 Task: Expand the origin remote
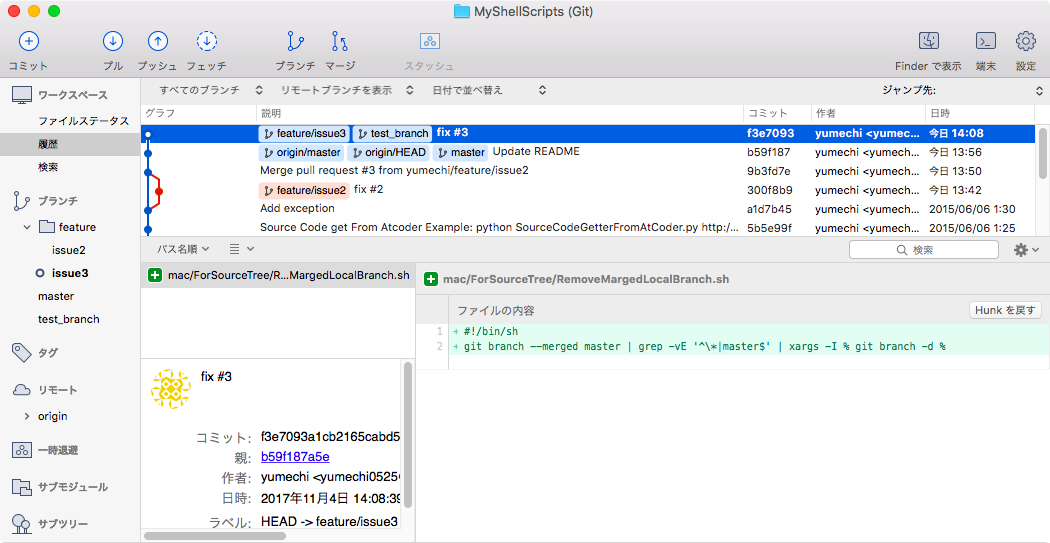pyautogui.click(x=27, y=416)
